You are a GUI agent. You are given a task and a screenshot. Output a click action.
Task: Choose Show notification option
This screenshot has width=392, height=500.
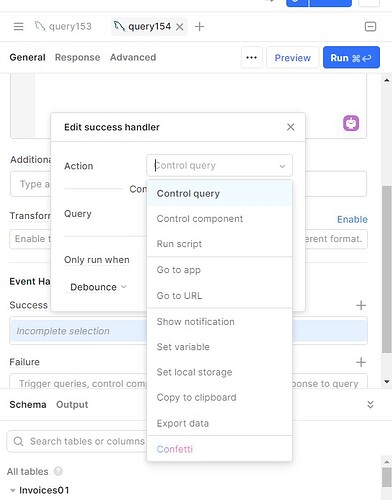click(219, 322)
